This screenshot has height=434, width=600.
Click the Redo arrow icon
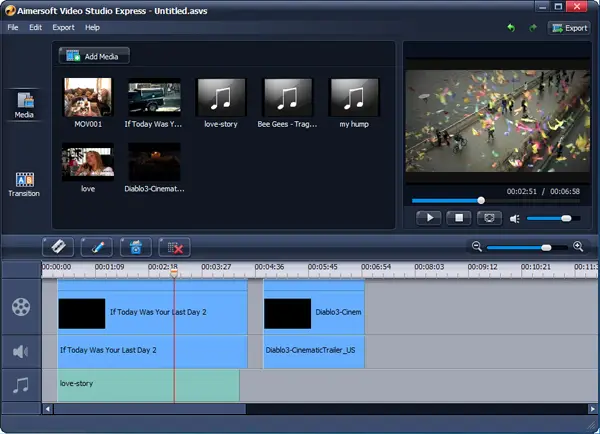click(x=531, y=27)
